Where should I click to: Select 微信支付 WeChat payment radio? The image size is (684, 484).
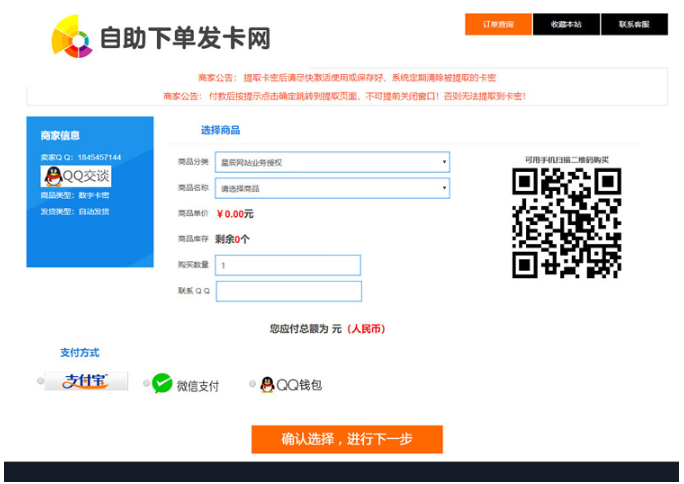[147, 383]
